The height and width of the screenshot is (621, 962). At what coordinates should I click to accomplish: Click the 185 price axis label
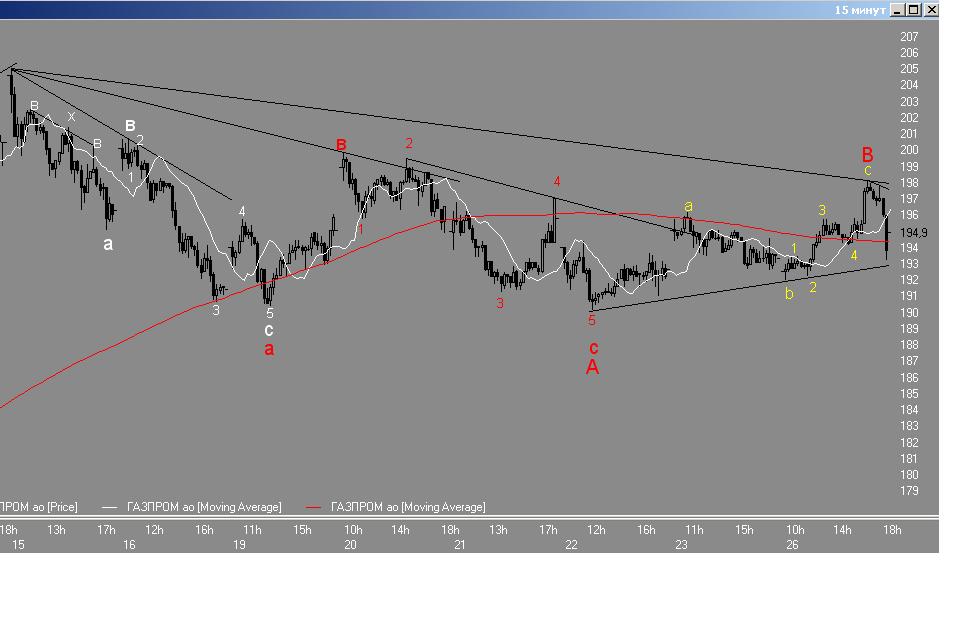909,393
